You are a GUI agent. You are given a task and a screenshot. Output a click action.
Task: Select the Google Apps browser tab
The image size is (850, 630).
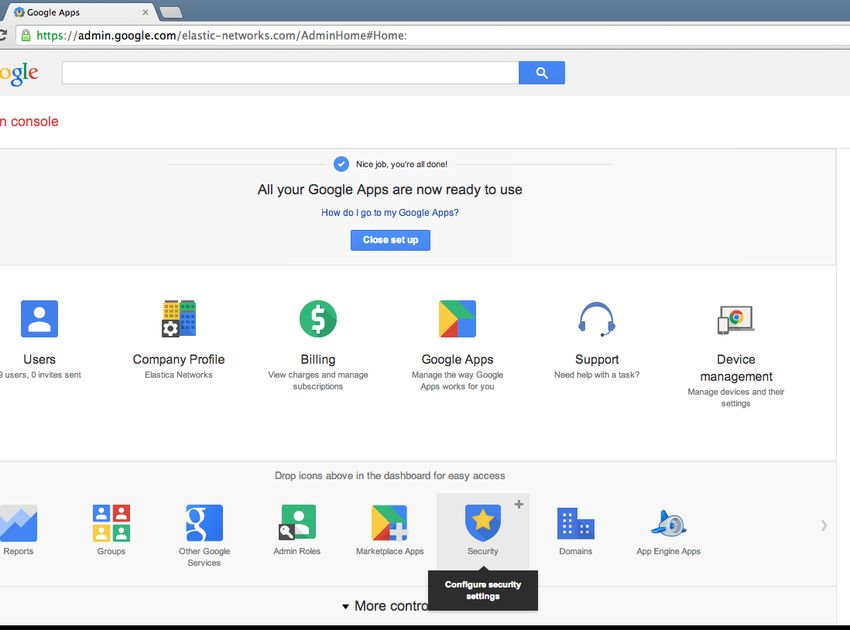coord(79,12)
